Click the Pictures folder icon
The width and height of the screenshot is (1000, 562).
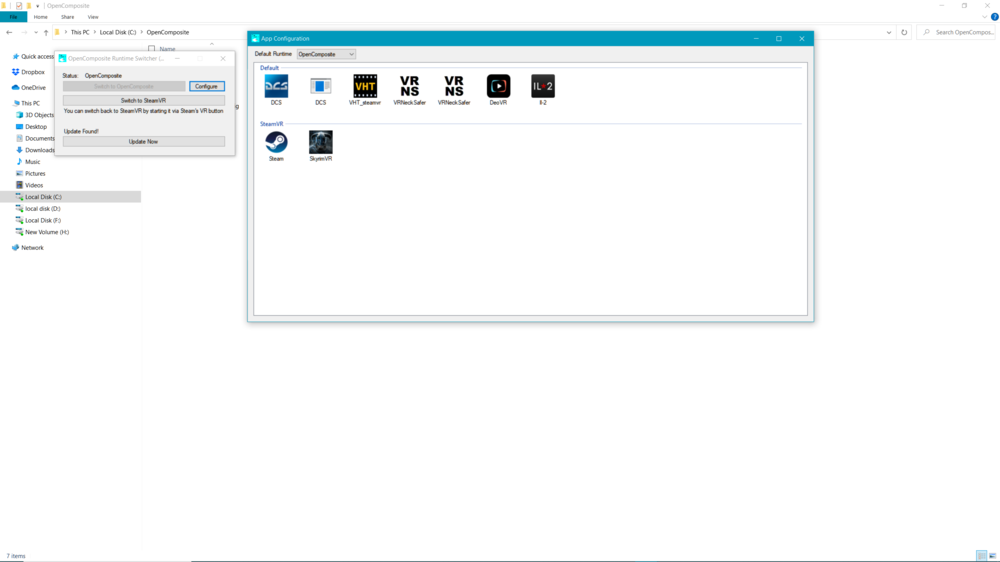tap(19, 174)
